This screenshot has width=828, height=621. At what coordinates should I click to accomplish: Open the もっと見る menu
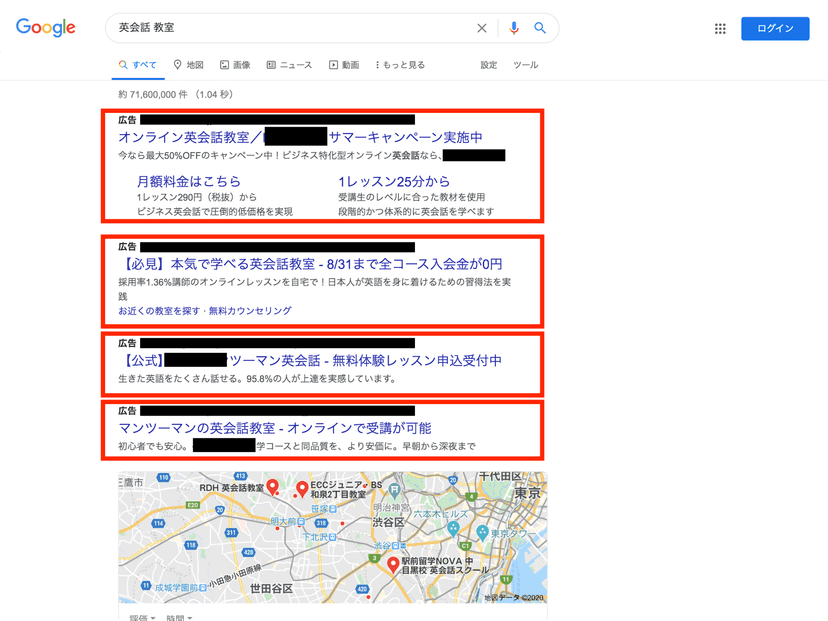[400, 65]
